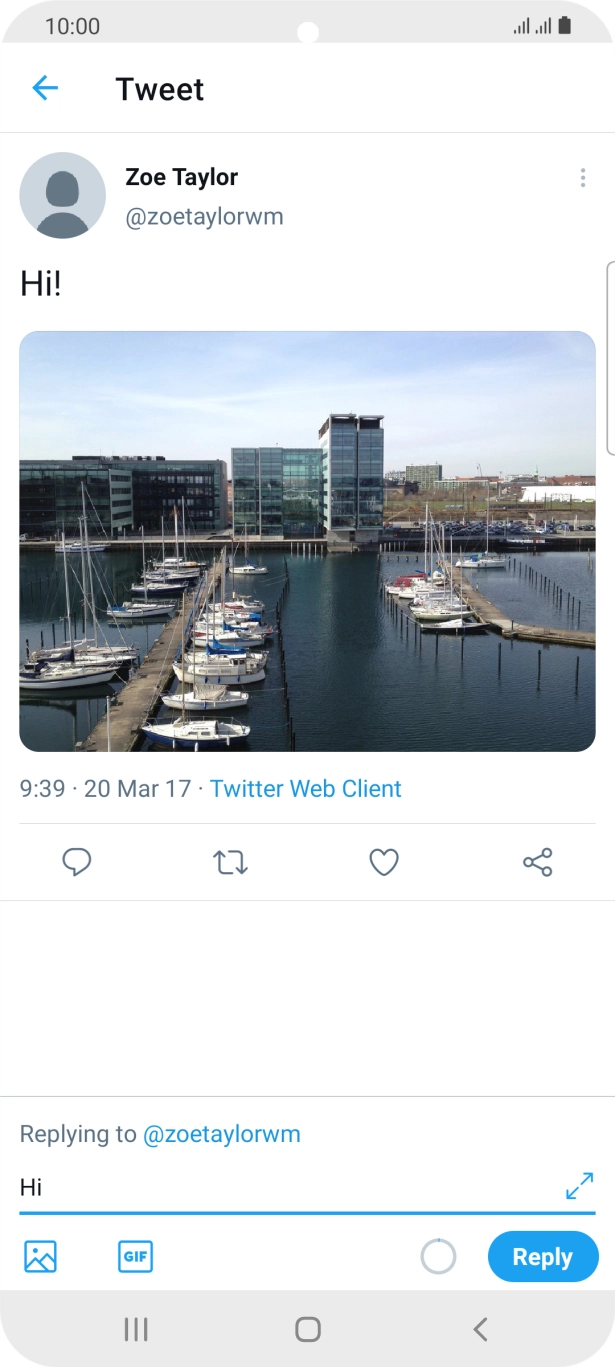Tap the character count progress circle
Screen dimensions: 615x1367
point(438,1256)
